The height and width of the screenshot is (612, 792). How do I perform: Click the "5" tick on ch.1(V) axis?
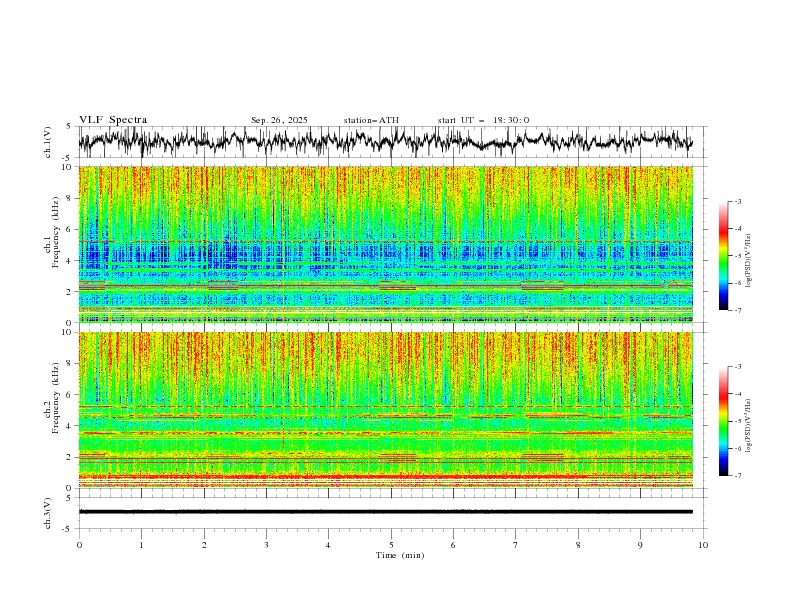(x=69, y=126)
